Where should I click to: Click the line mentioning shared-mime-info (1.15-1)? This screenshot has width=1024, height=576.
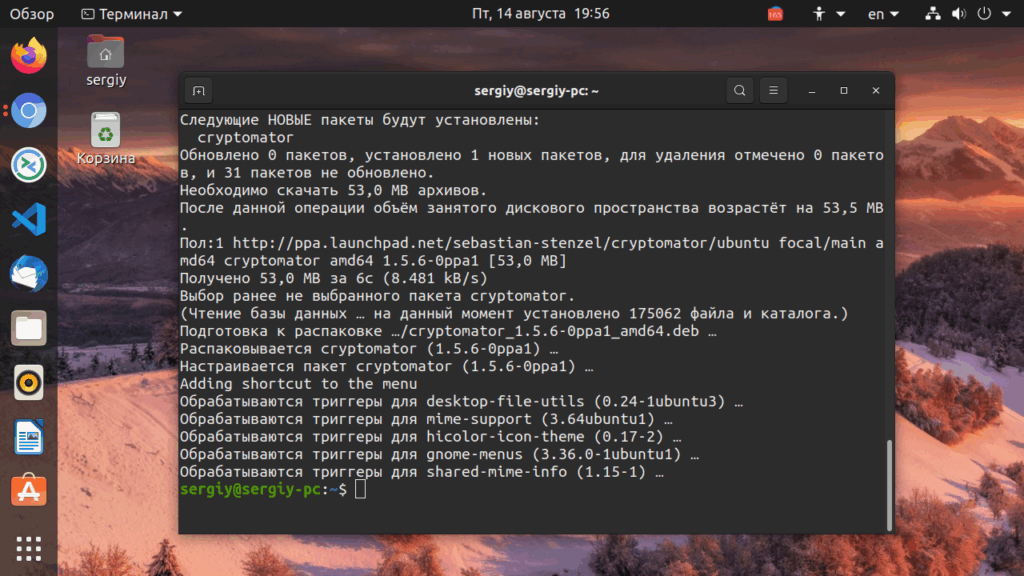[422, 472]
